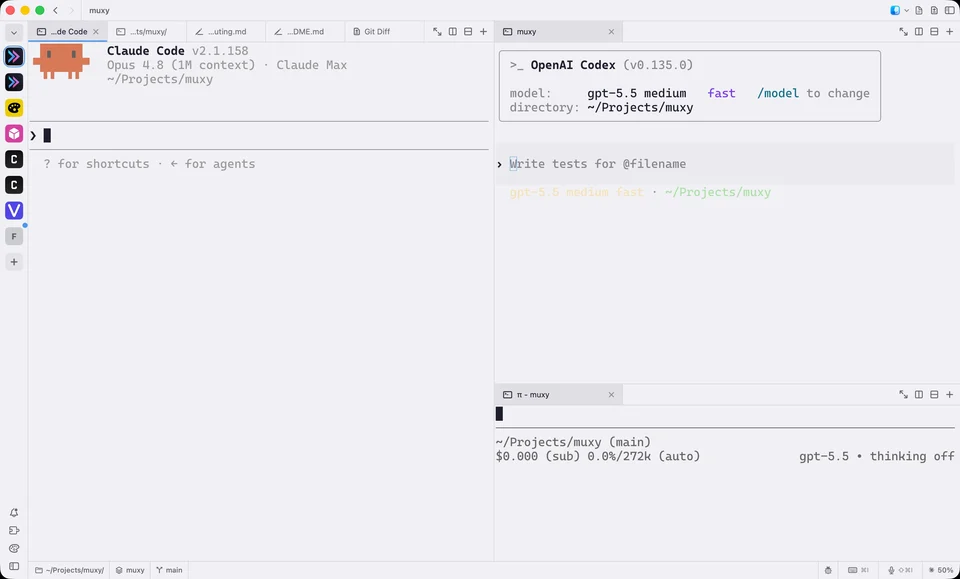Image resolution: width=960 pixels, height=579 pixels.
Task: Go forward with the right arrow
Action: [71, 10]
